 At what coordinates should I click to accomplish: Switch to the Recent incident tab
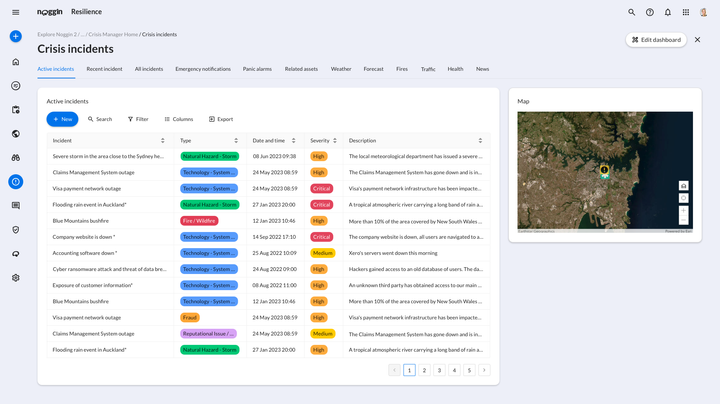point(104,69)
